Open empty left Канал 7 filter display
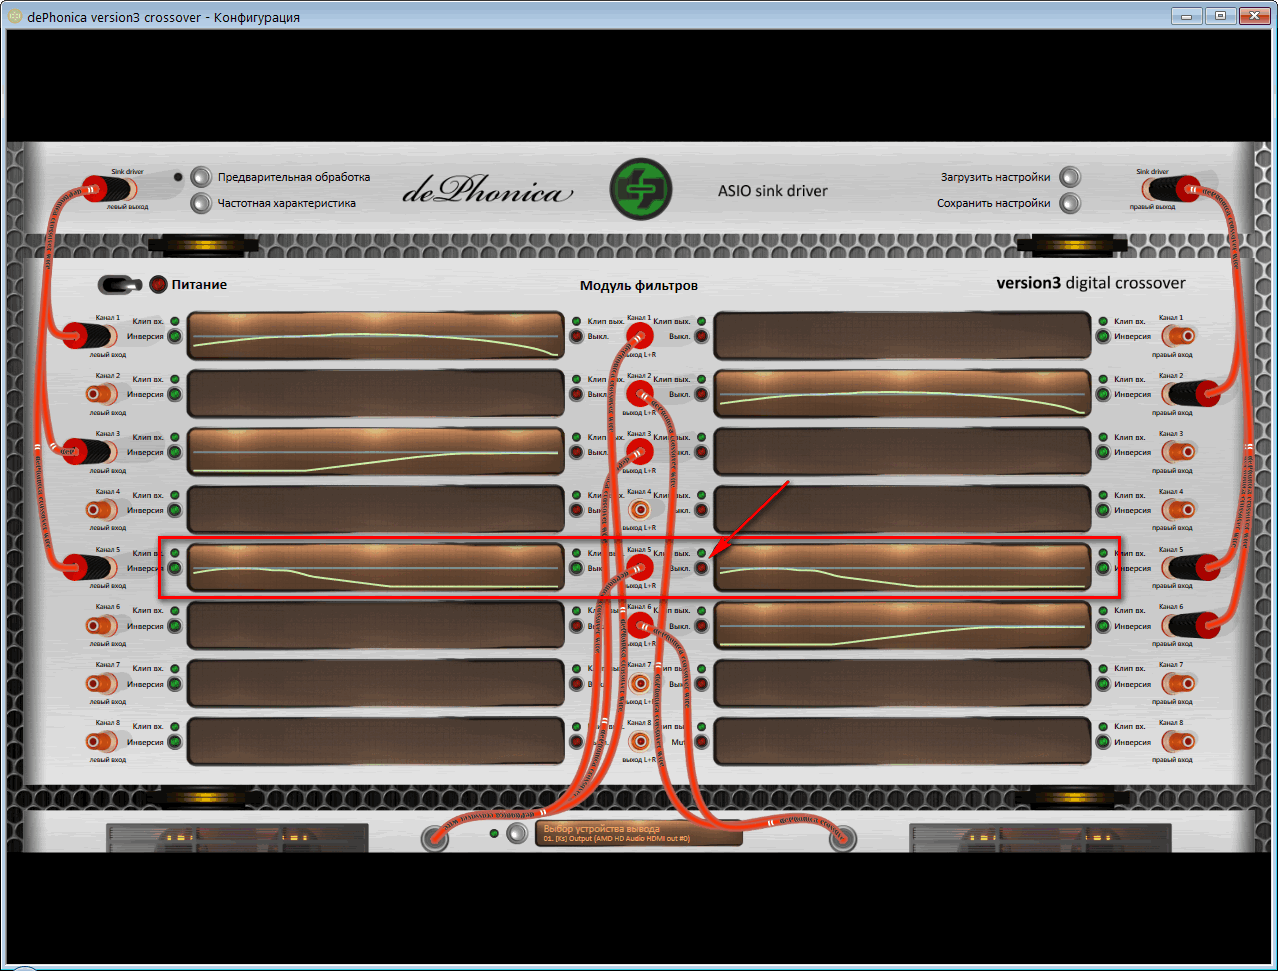Screen dimensions: 1278x971 tap(376, 684)
